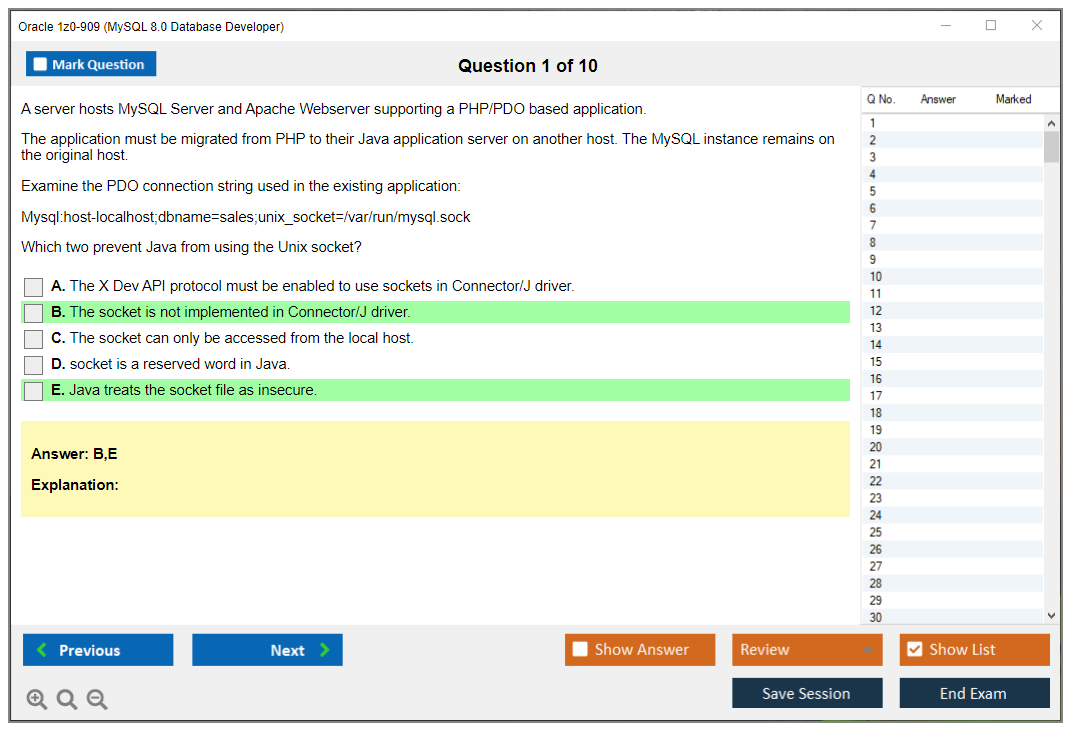Click the 'Question 1 of 10' heading

[x=528, y=66]
